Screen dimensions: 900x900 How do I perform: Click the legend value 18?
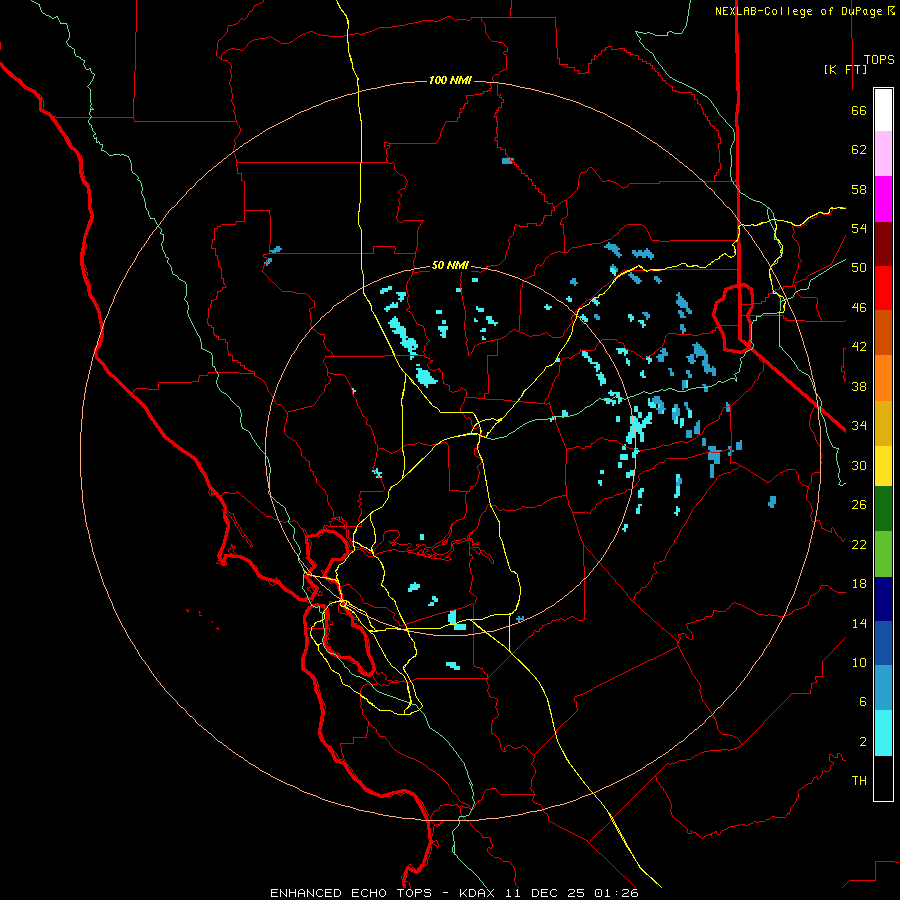pos(859,584)
